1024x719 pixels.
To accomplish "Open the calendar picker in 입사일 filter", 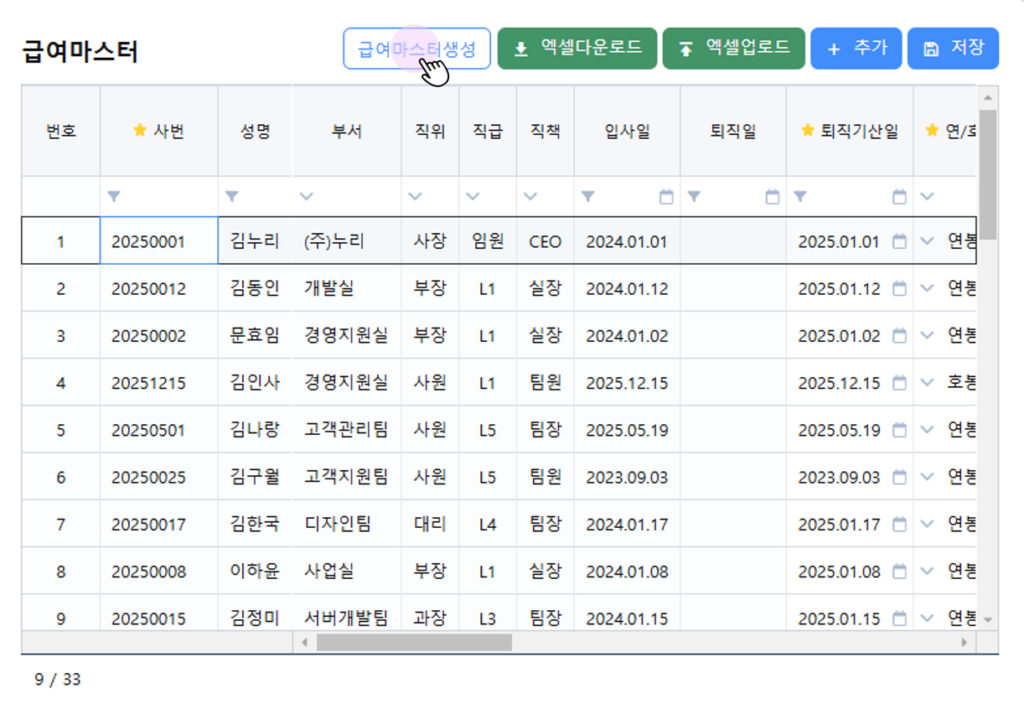I will 666,197.
